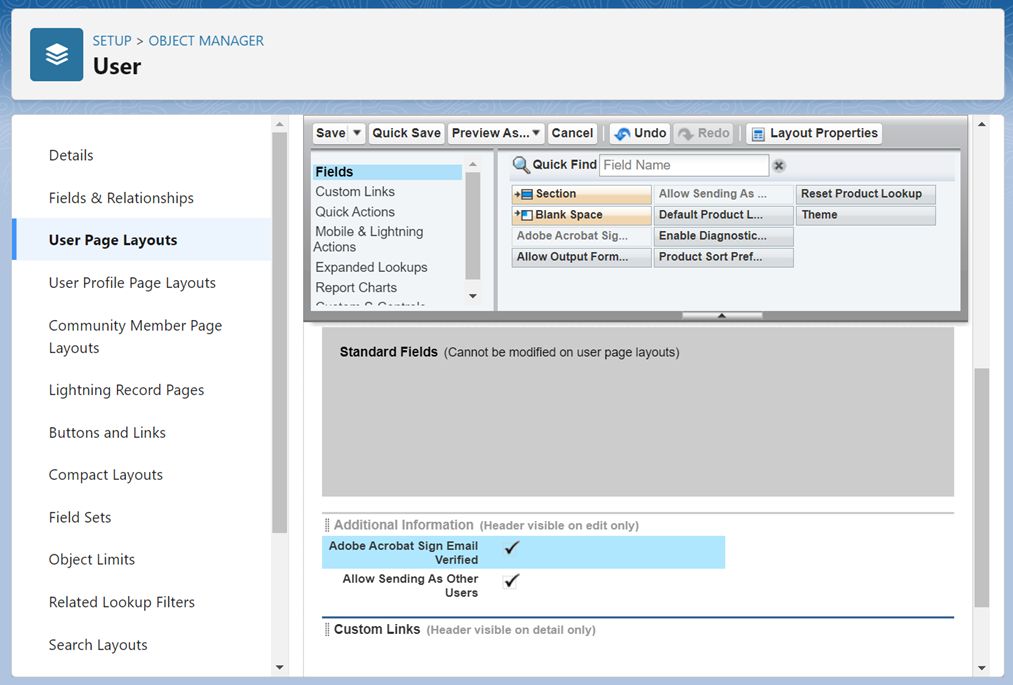
Task: Click the Adobe Acrobat Sign Email Verified checkmark
Action: tap(512, 547)
